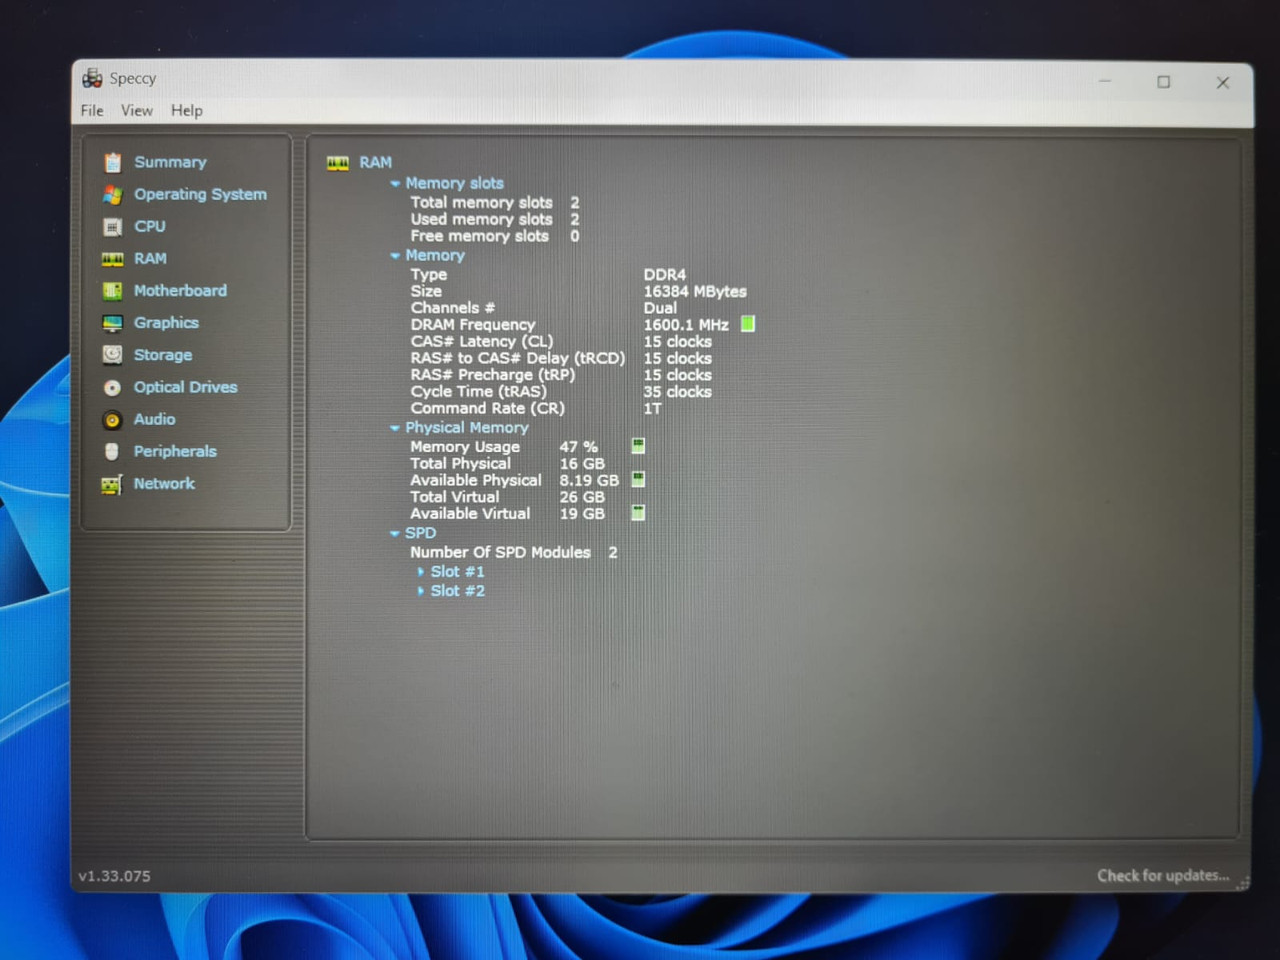This screenshot has height=960, width=1280.
Task: Open the View menu
Action: point(137,111)
